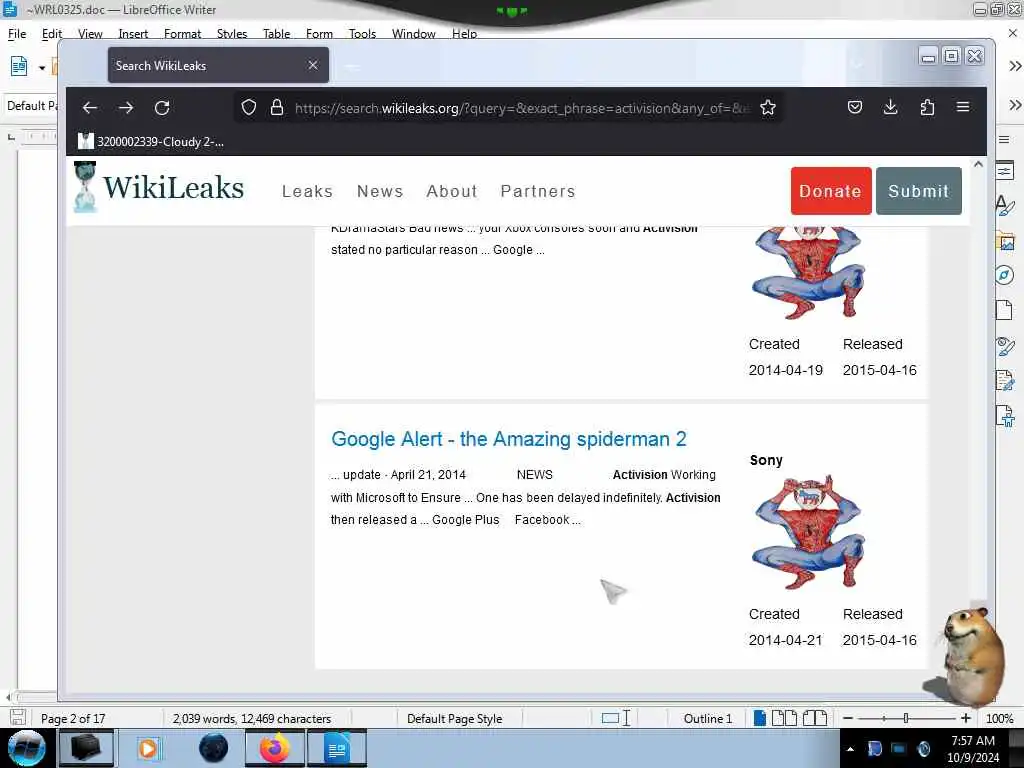This screenshot has height=768, width=1024.
Task: Reload the WikiLeaks search page
Action: 162,108
